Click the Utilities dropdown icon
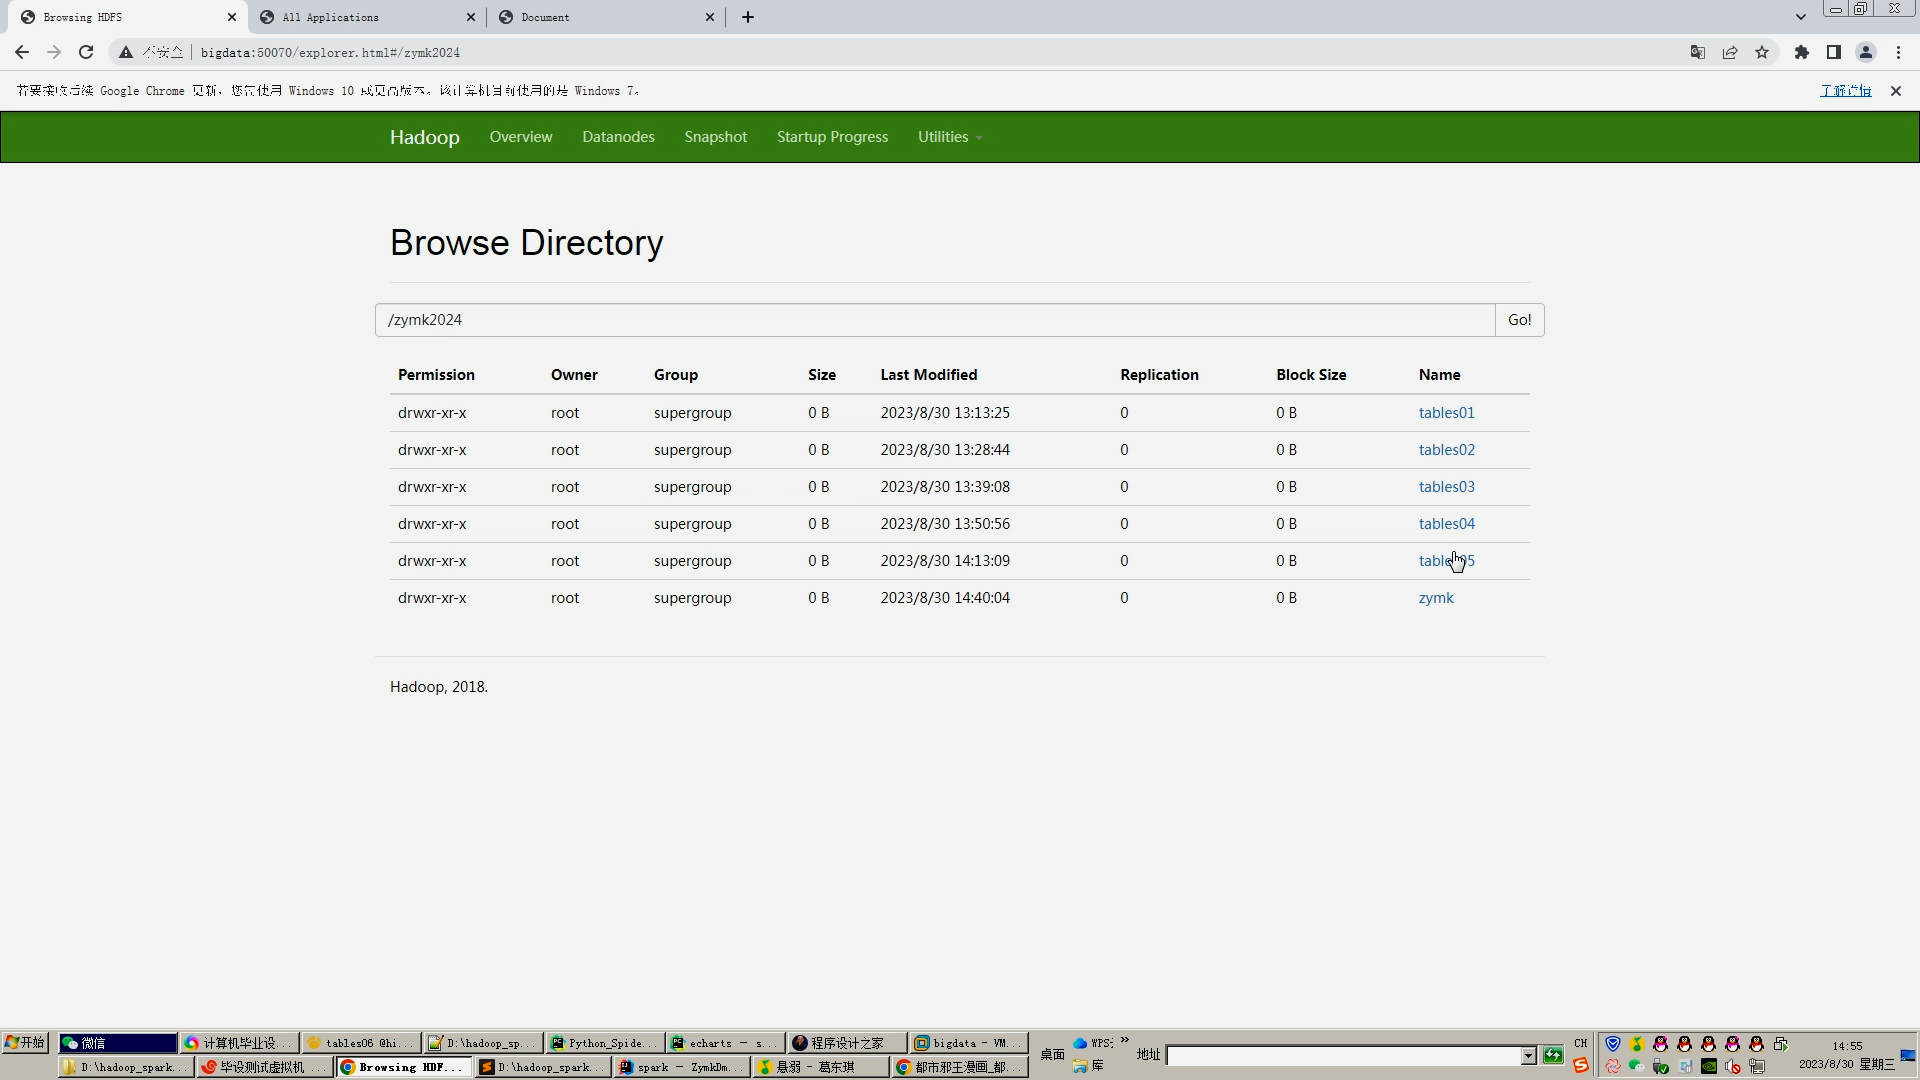The width and height of the screenshot is (1920, 1080). click(980, 138)
